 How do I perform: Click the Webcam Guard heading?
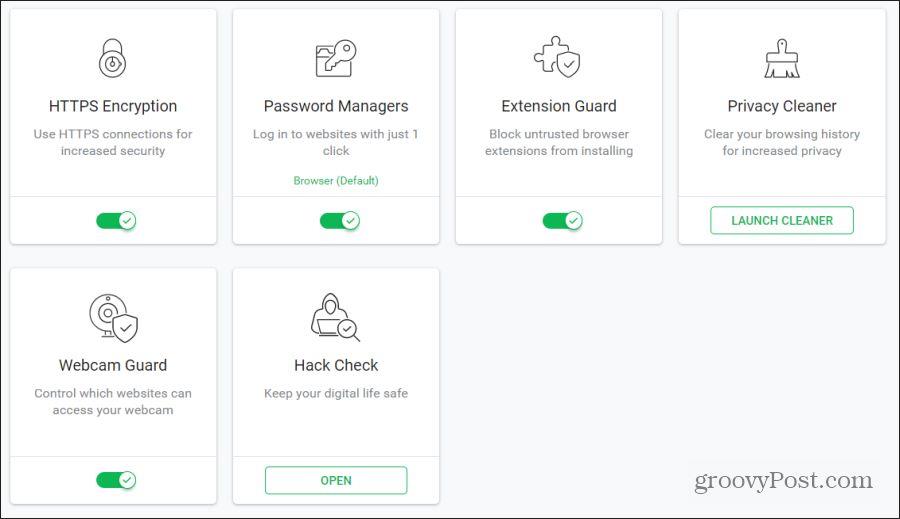pyautogui.click(x=113, y=366)
